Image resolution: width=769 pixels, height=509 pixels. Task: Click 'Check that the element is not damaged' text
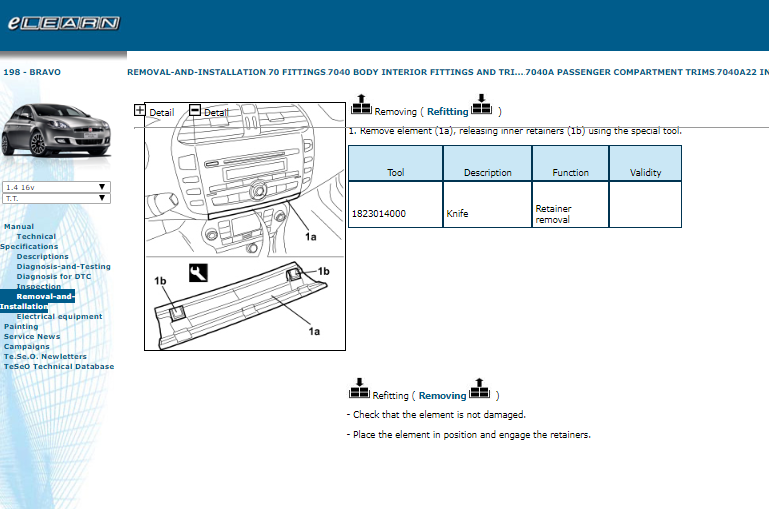pyautogui.click(x=436, y=415)
